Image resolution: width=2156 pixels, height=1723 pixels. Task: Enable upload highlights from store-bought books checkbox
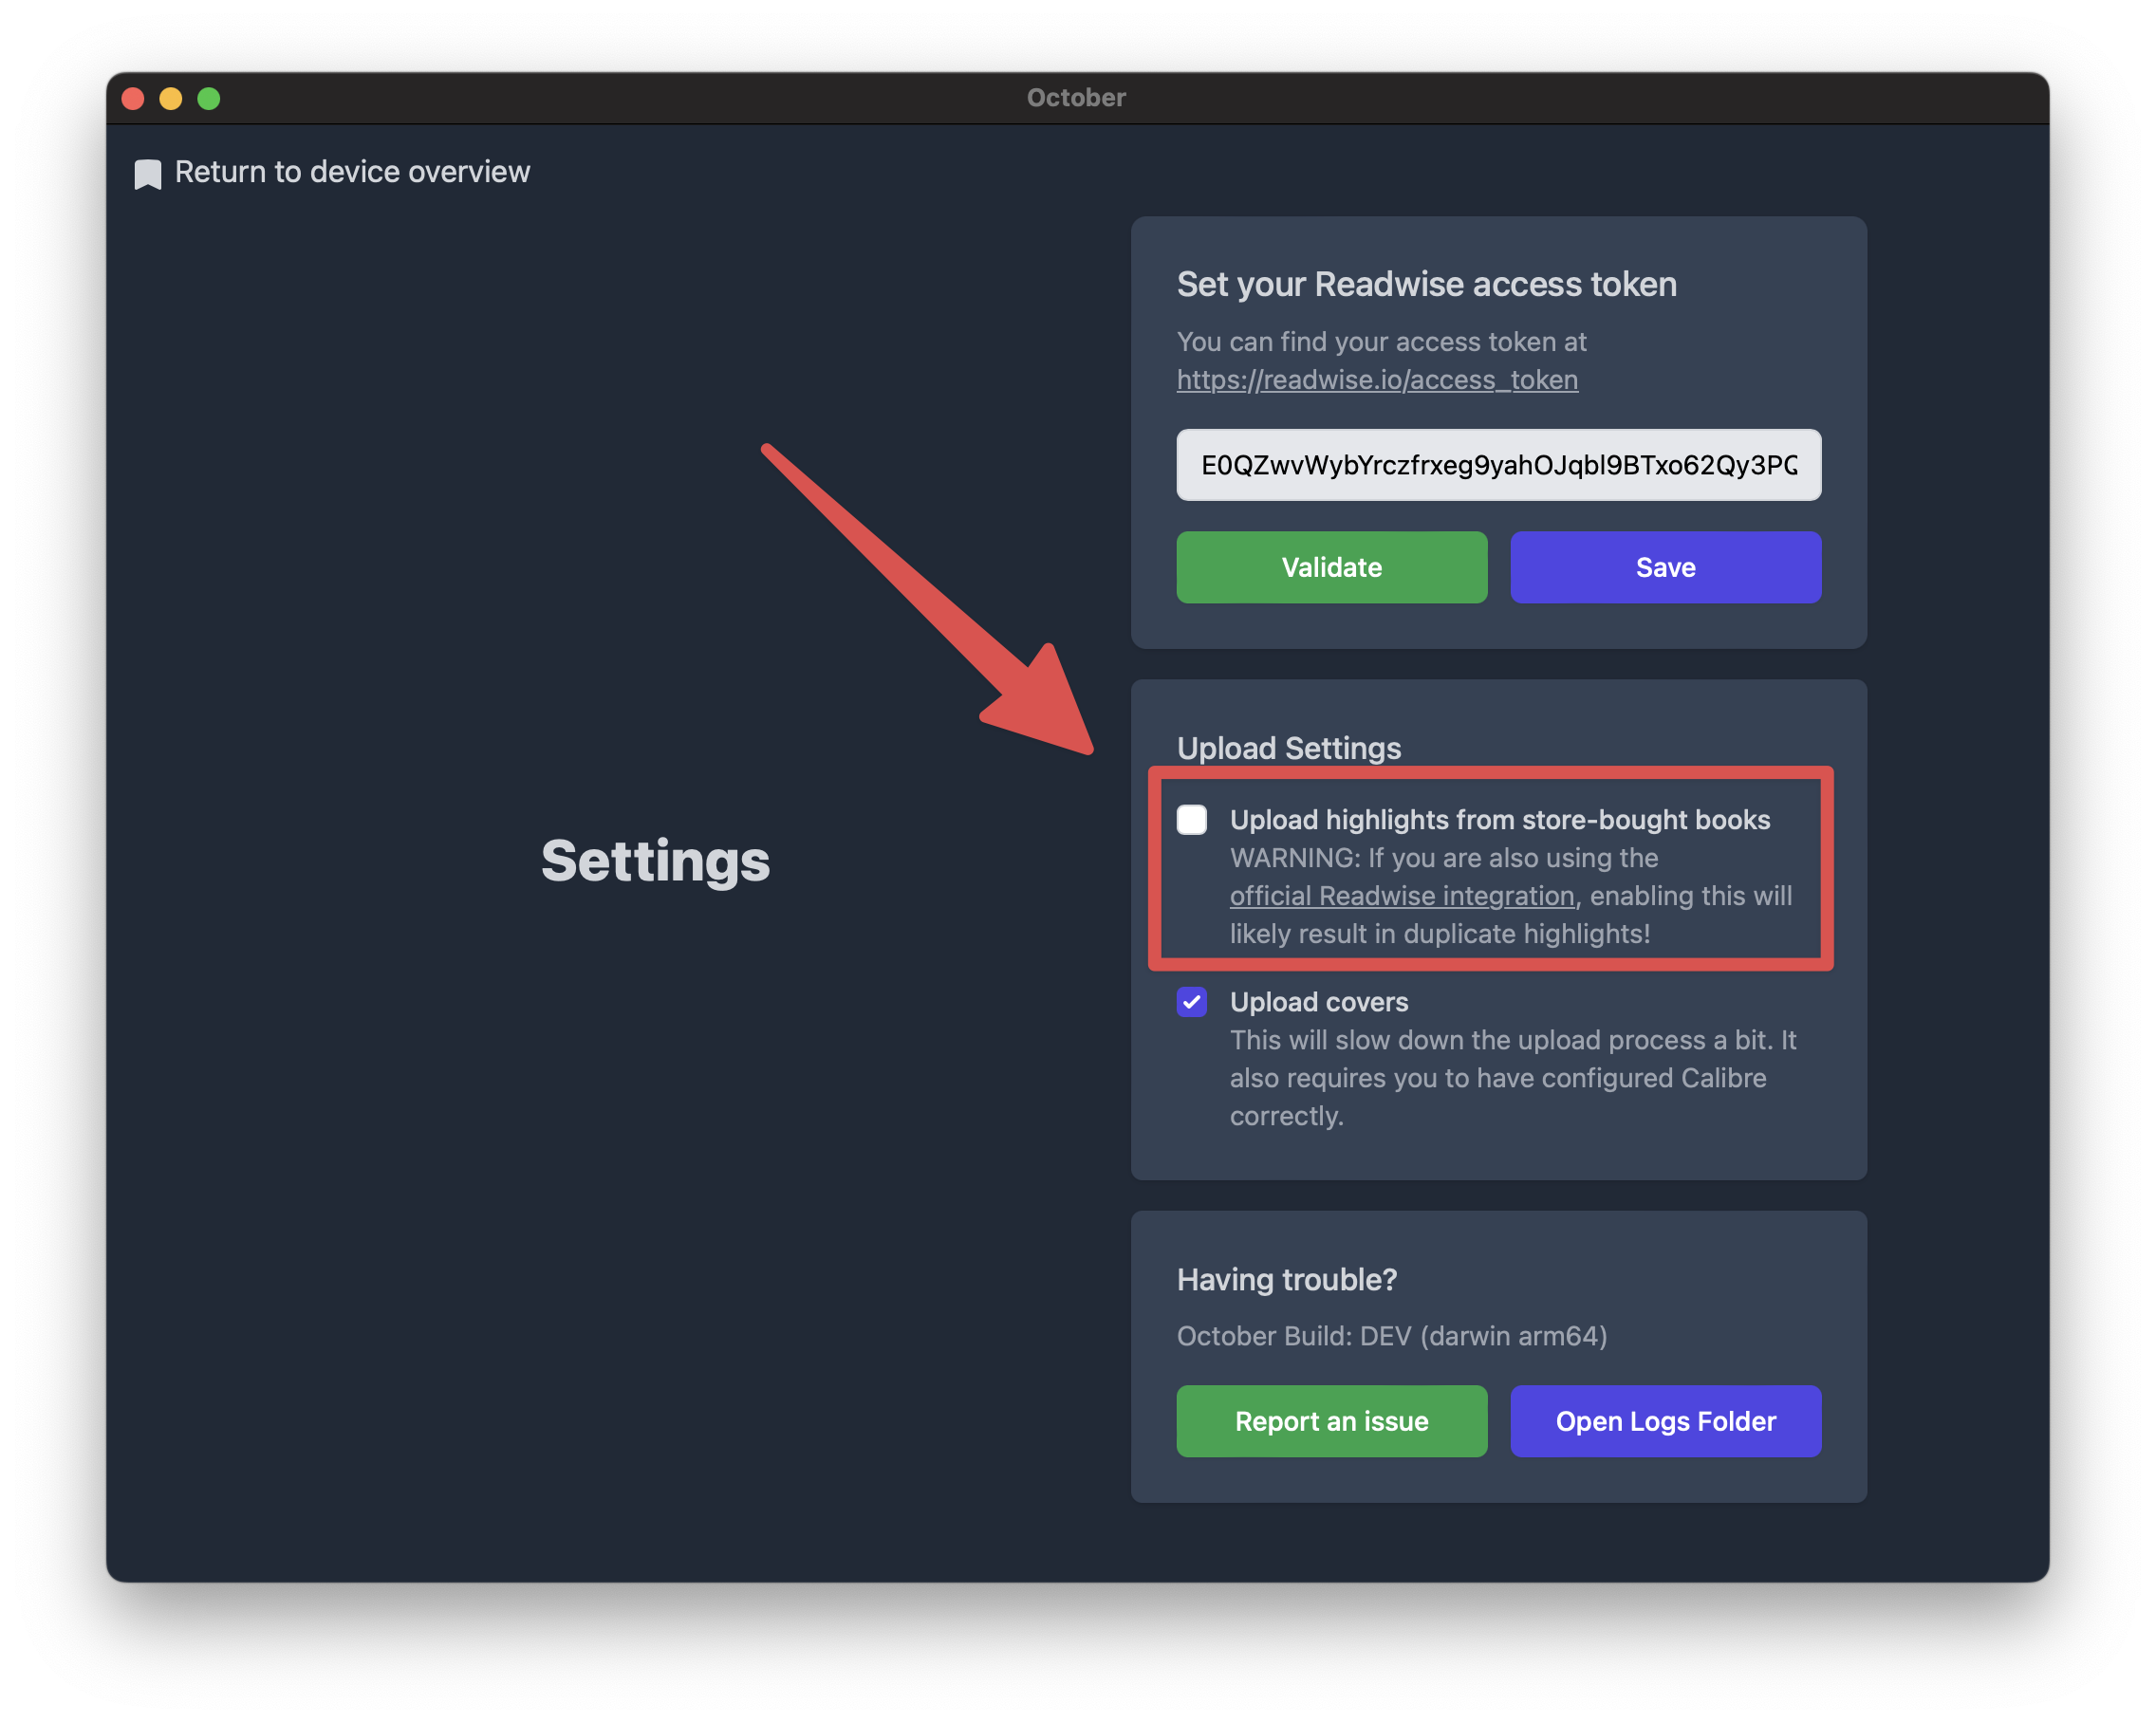pyautogui.click(x=1192, y=819)
